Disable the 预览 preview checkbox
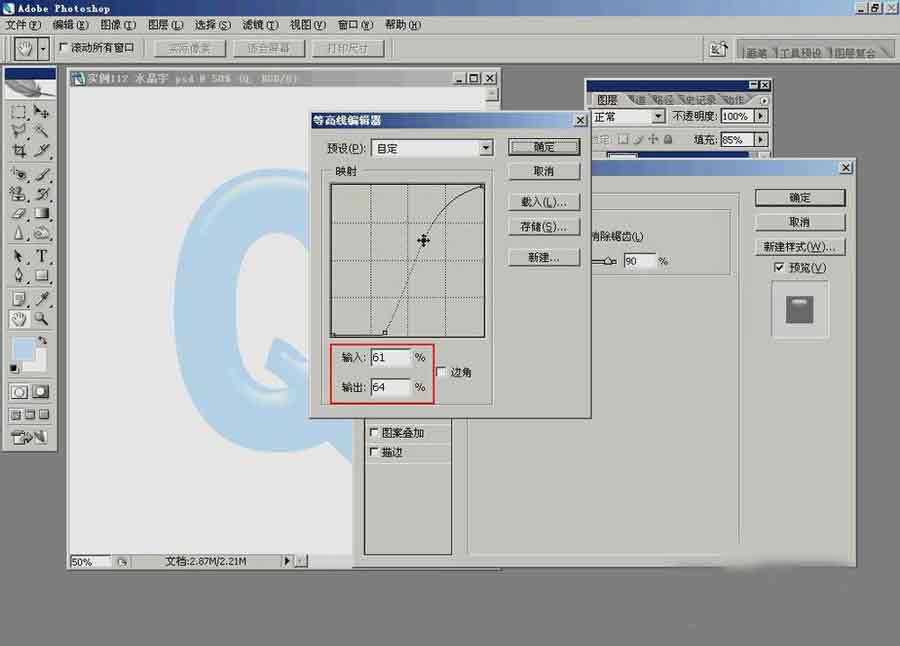 point(779,267)
